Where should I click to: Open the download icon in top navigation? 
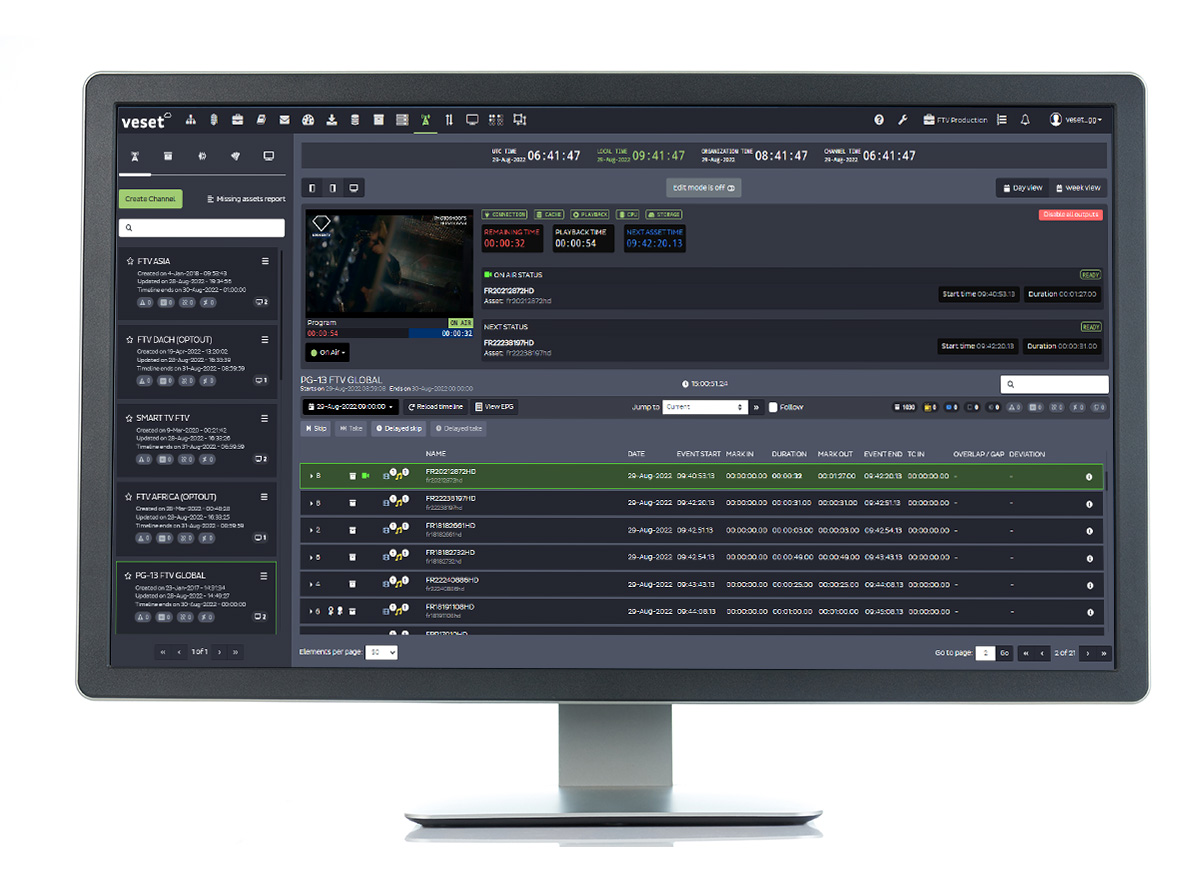[332, 120]
